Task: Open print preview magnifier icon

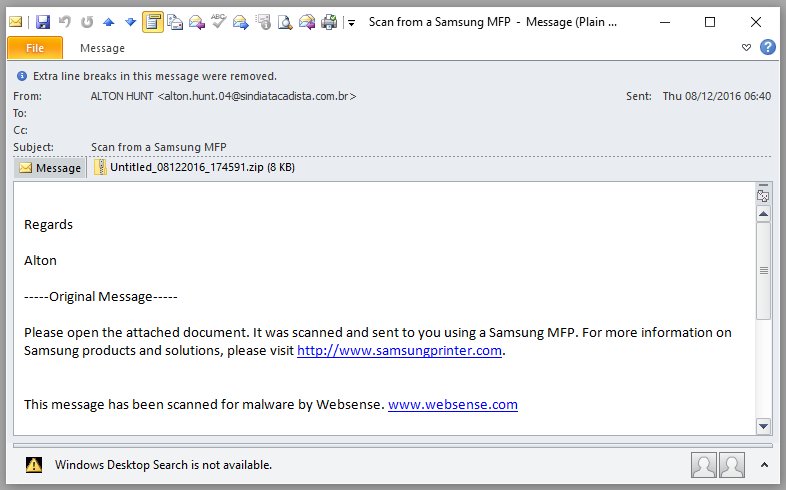Action: pyautogui.click(x=285, y=22)
